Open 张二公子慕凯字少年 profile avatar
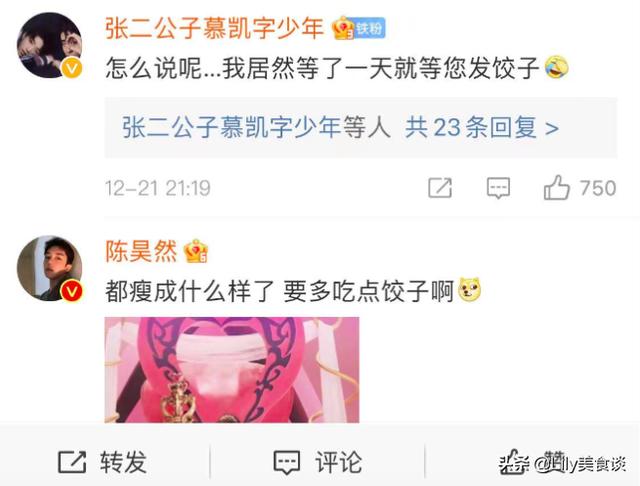 point(49,45)
